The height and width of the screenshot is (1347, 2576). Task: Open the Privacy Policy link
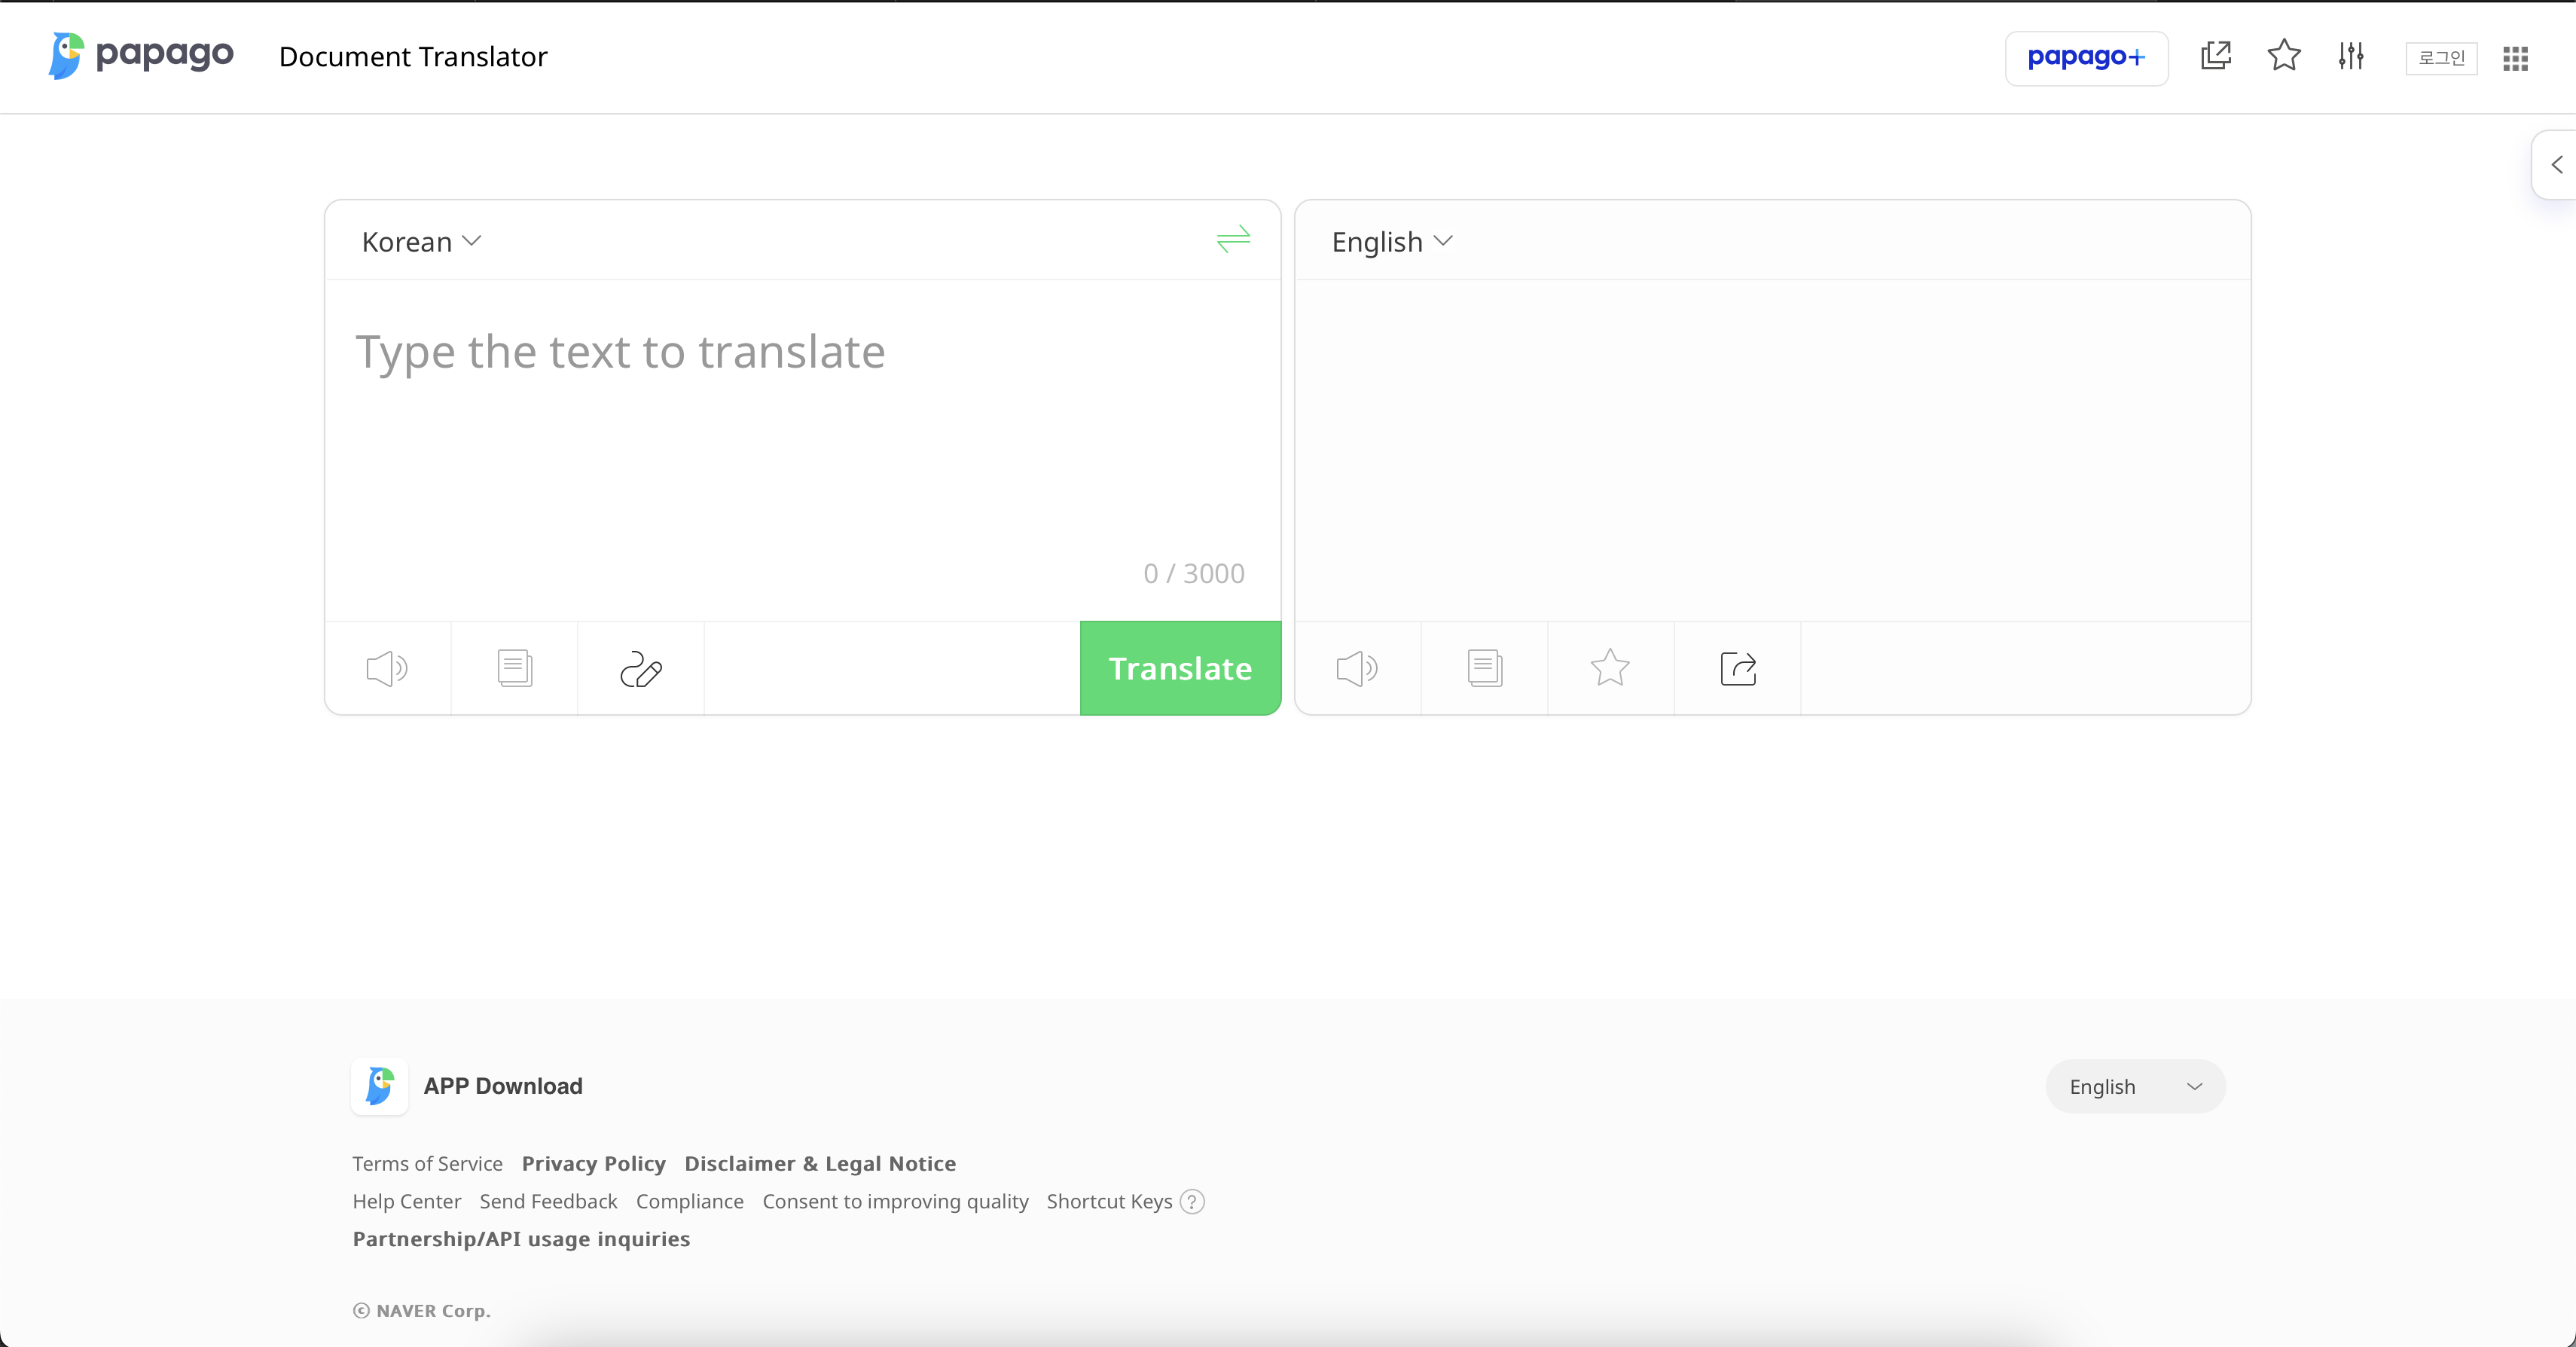click(593, 1163)
